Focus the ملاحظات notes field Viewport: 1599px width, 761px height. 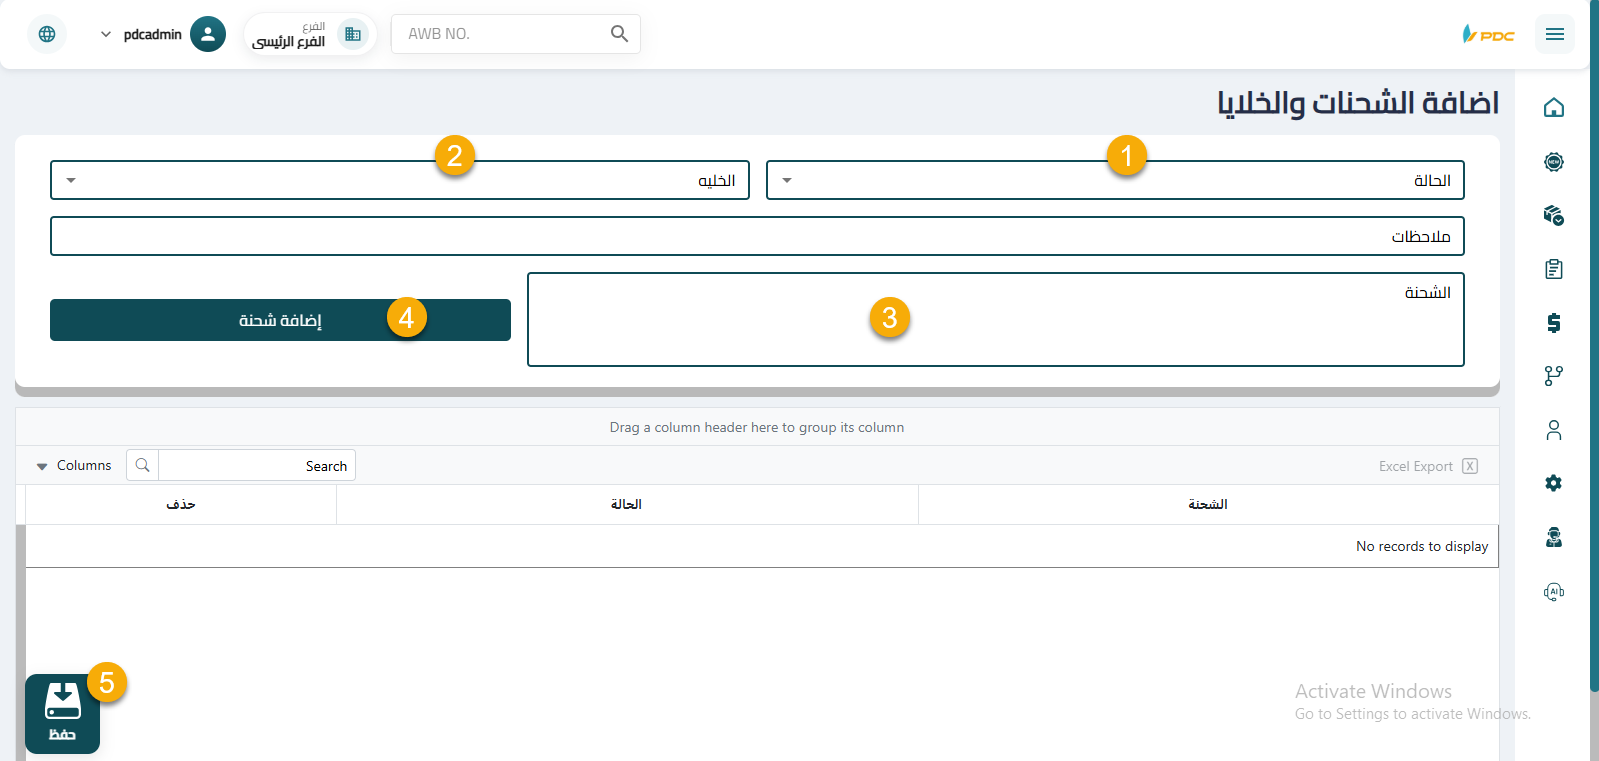tap(757, 236)
